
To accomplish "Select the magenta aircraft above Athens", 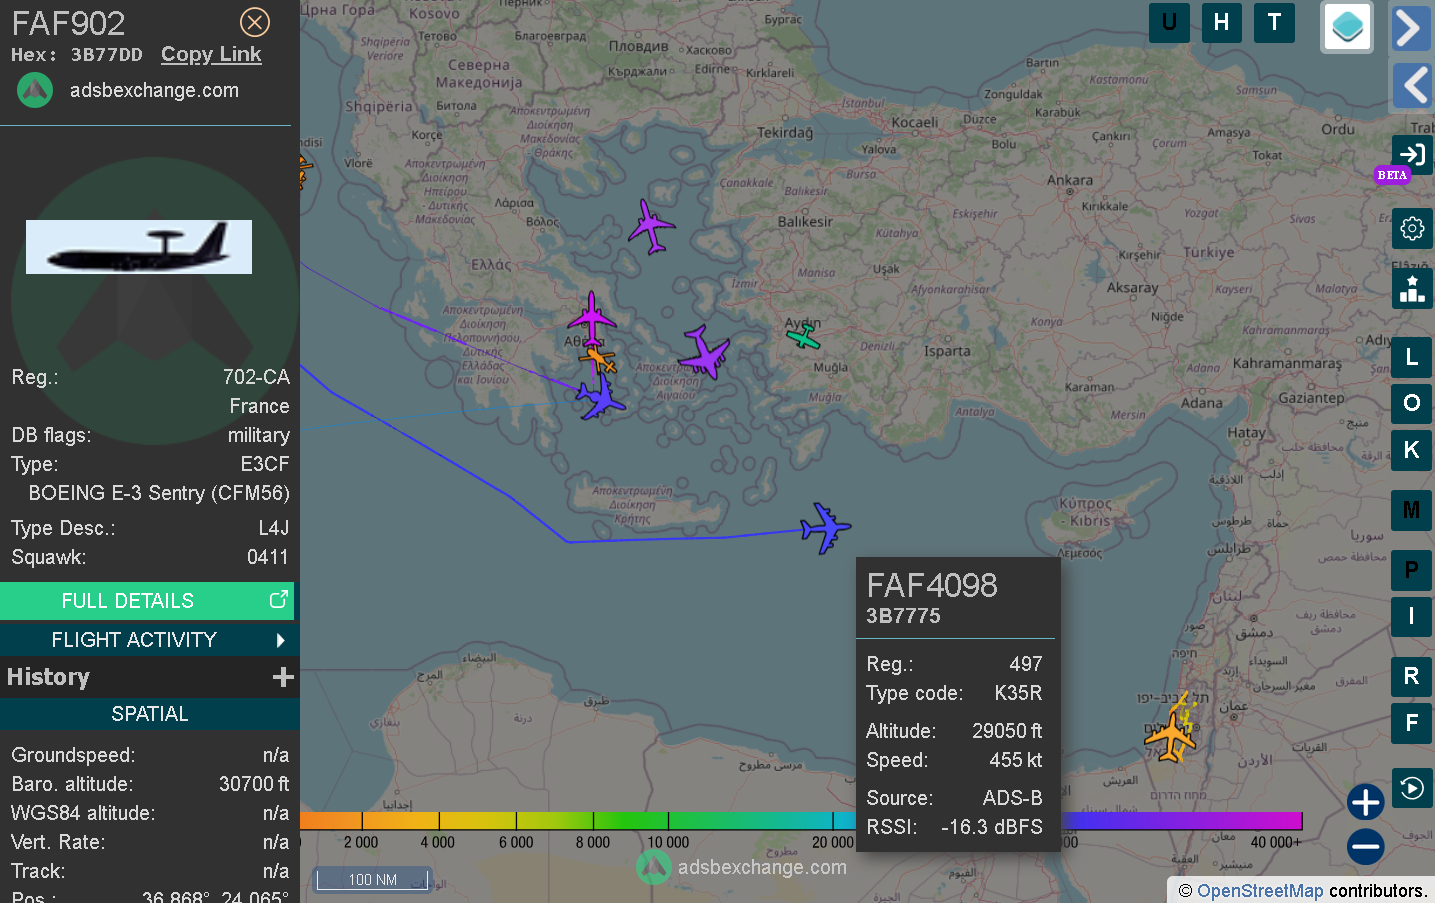I will click(x=592, y=319).
